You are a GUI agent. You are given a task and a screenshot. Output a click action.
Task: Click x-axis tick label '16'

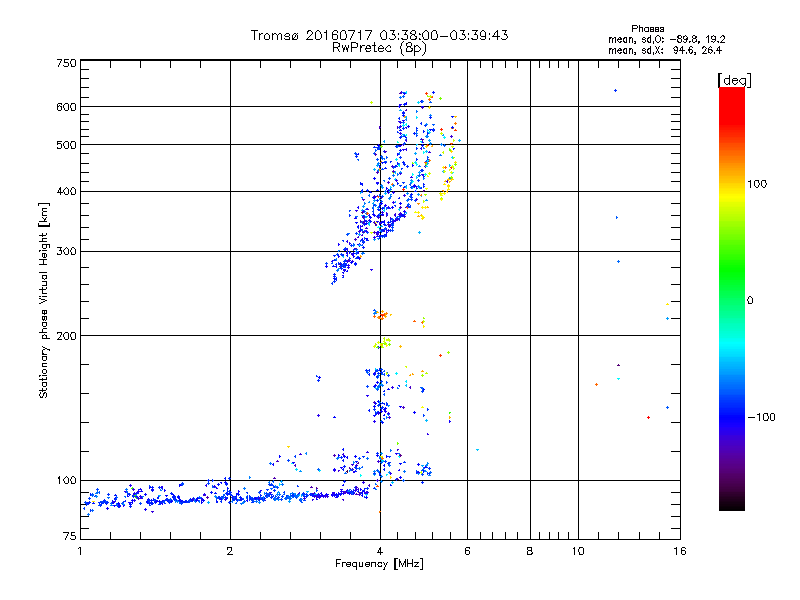click(680, 551)
